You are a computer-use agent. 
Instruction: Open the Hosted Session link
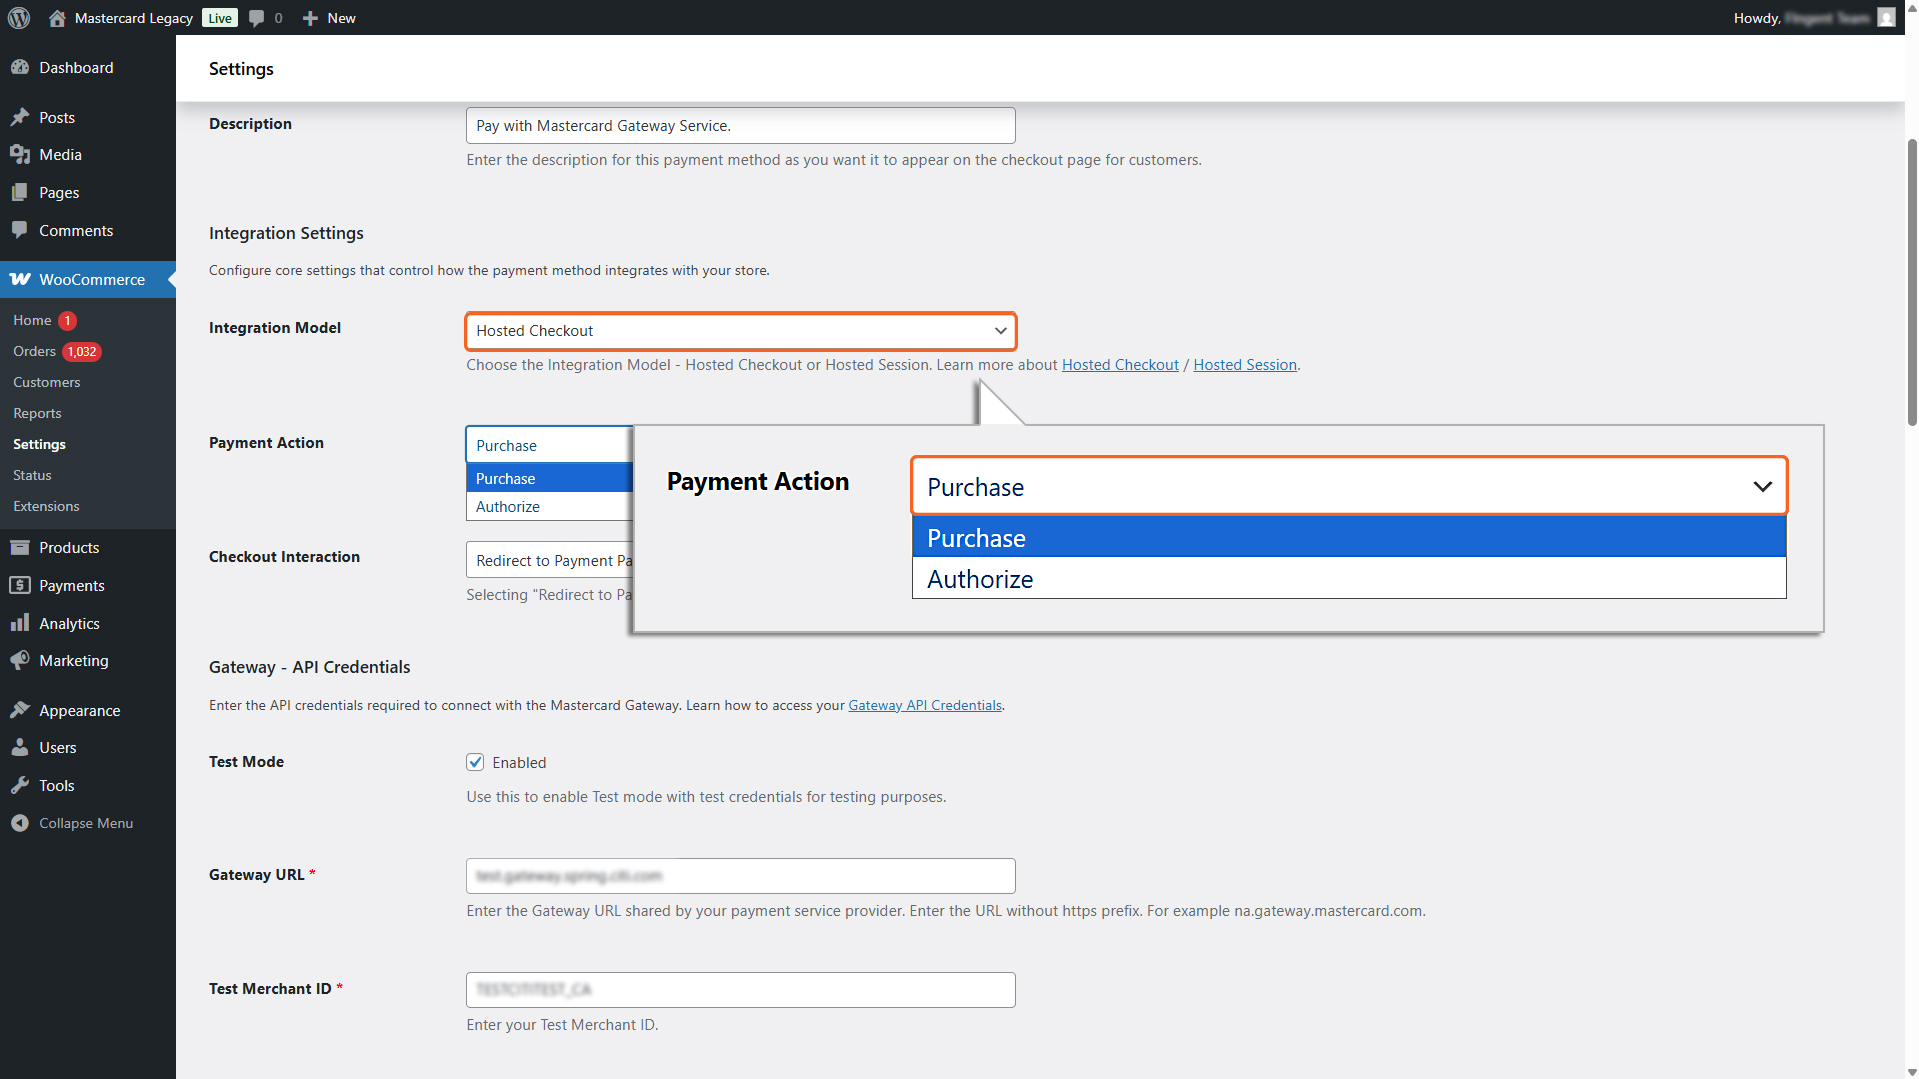coord(1244,365)
